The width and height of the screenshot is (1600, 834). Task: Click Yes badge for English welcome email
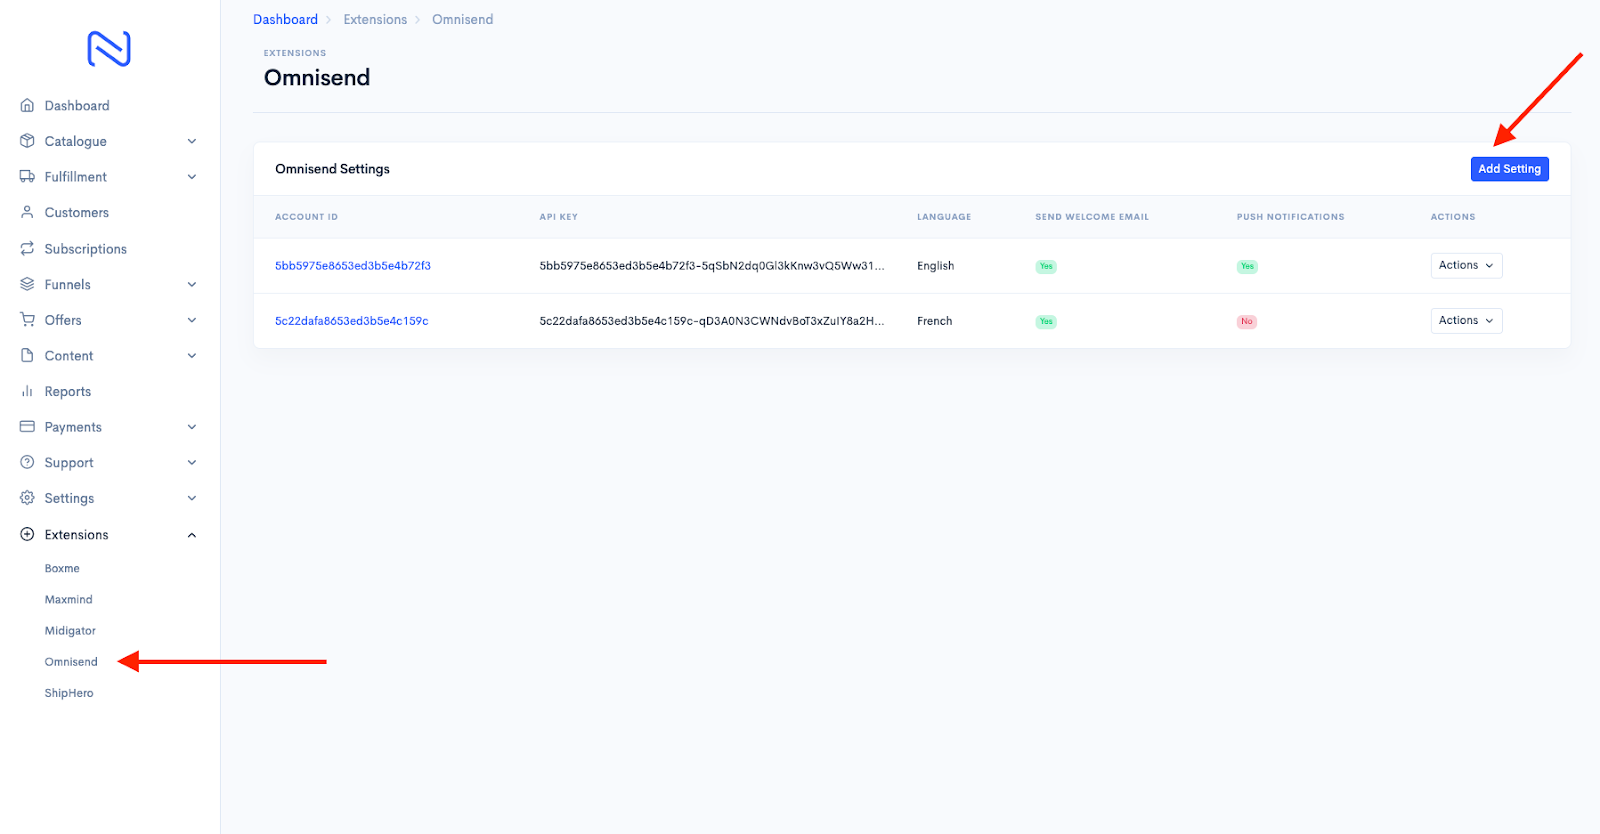(x=1046, y=266)
